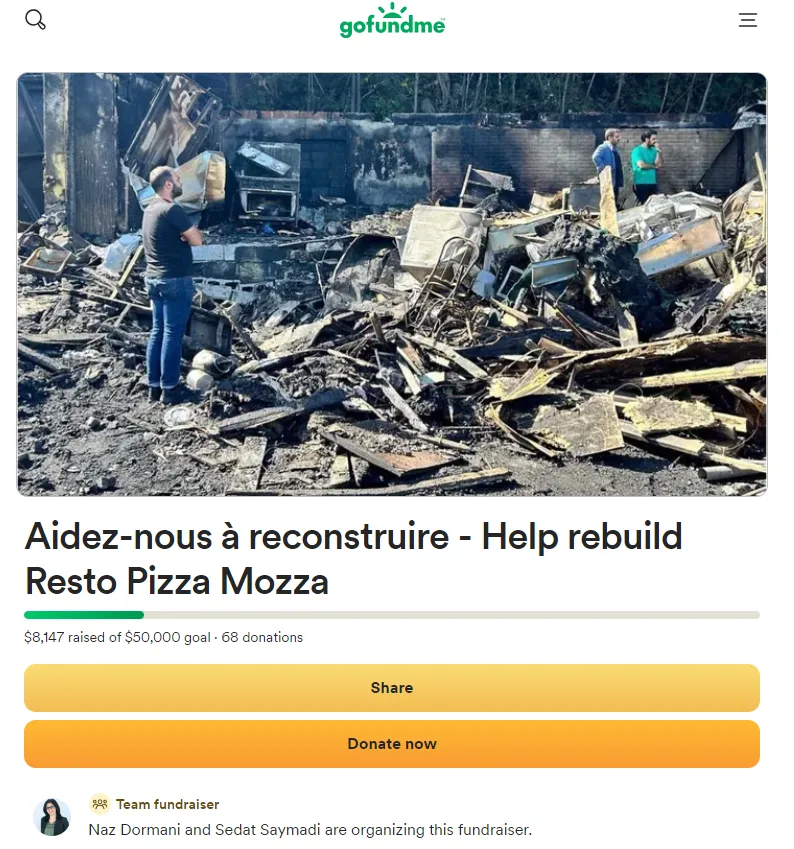
Task: Open the burned restaurant campaign photo
Action: pyautogui.click(x=392, y=284)
